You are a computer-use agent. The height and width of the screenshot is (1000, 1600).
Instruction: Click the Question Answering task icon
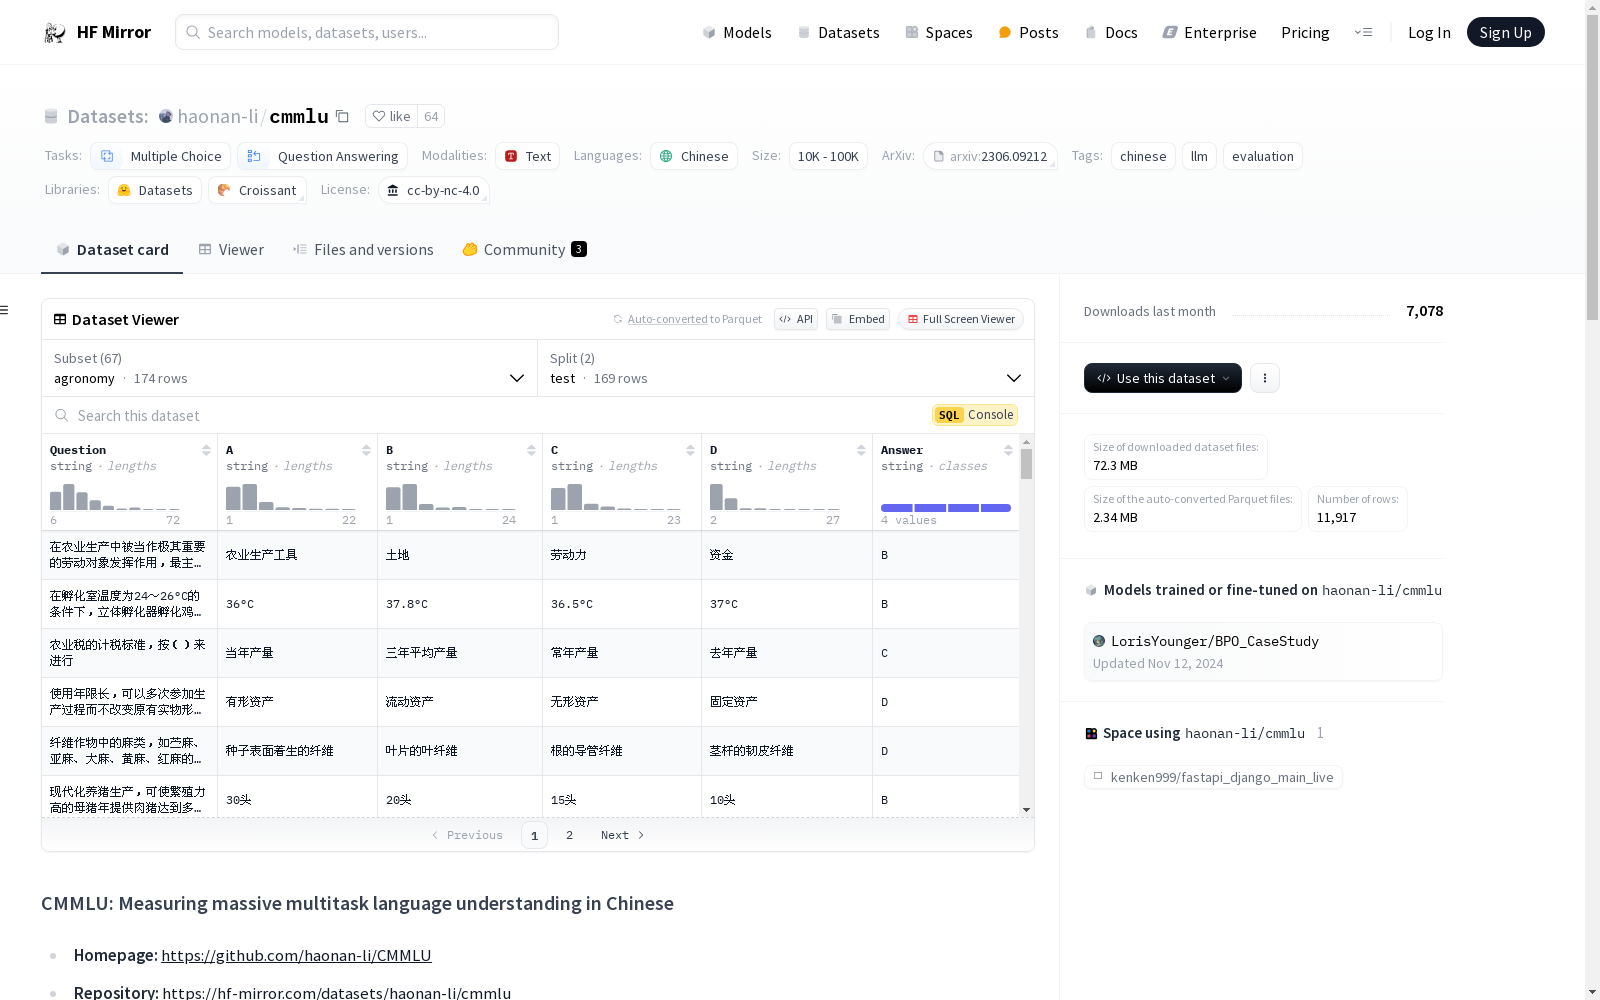(254, 156)
